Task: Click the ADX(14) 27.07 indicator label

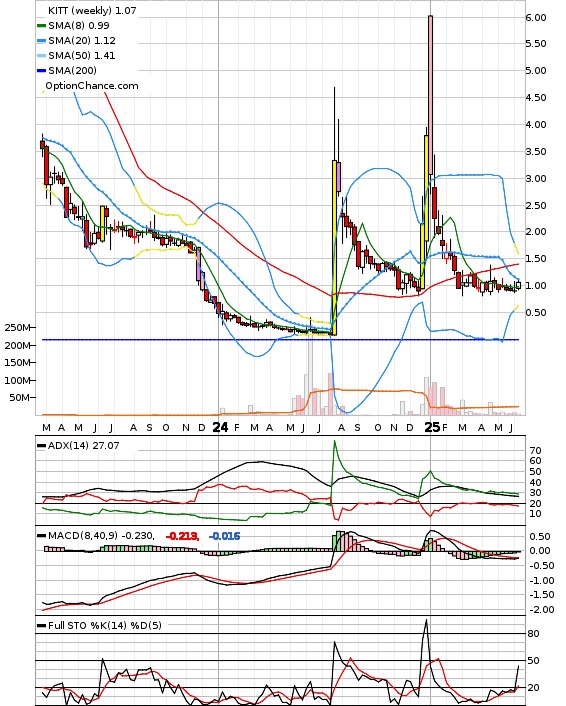Action: click(x=83, y=446)
